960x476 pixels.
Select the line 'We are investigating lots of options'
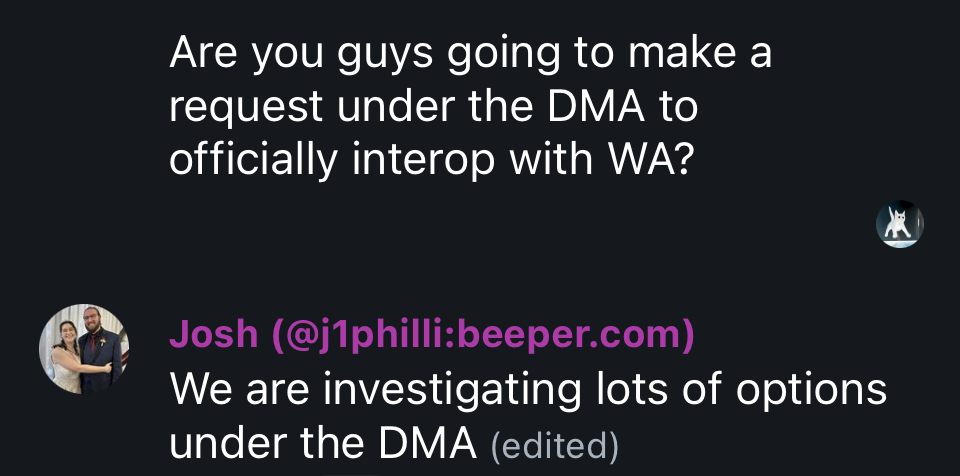pos(528,389)
